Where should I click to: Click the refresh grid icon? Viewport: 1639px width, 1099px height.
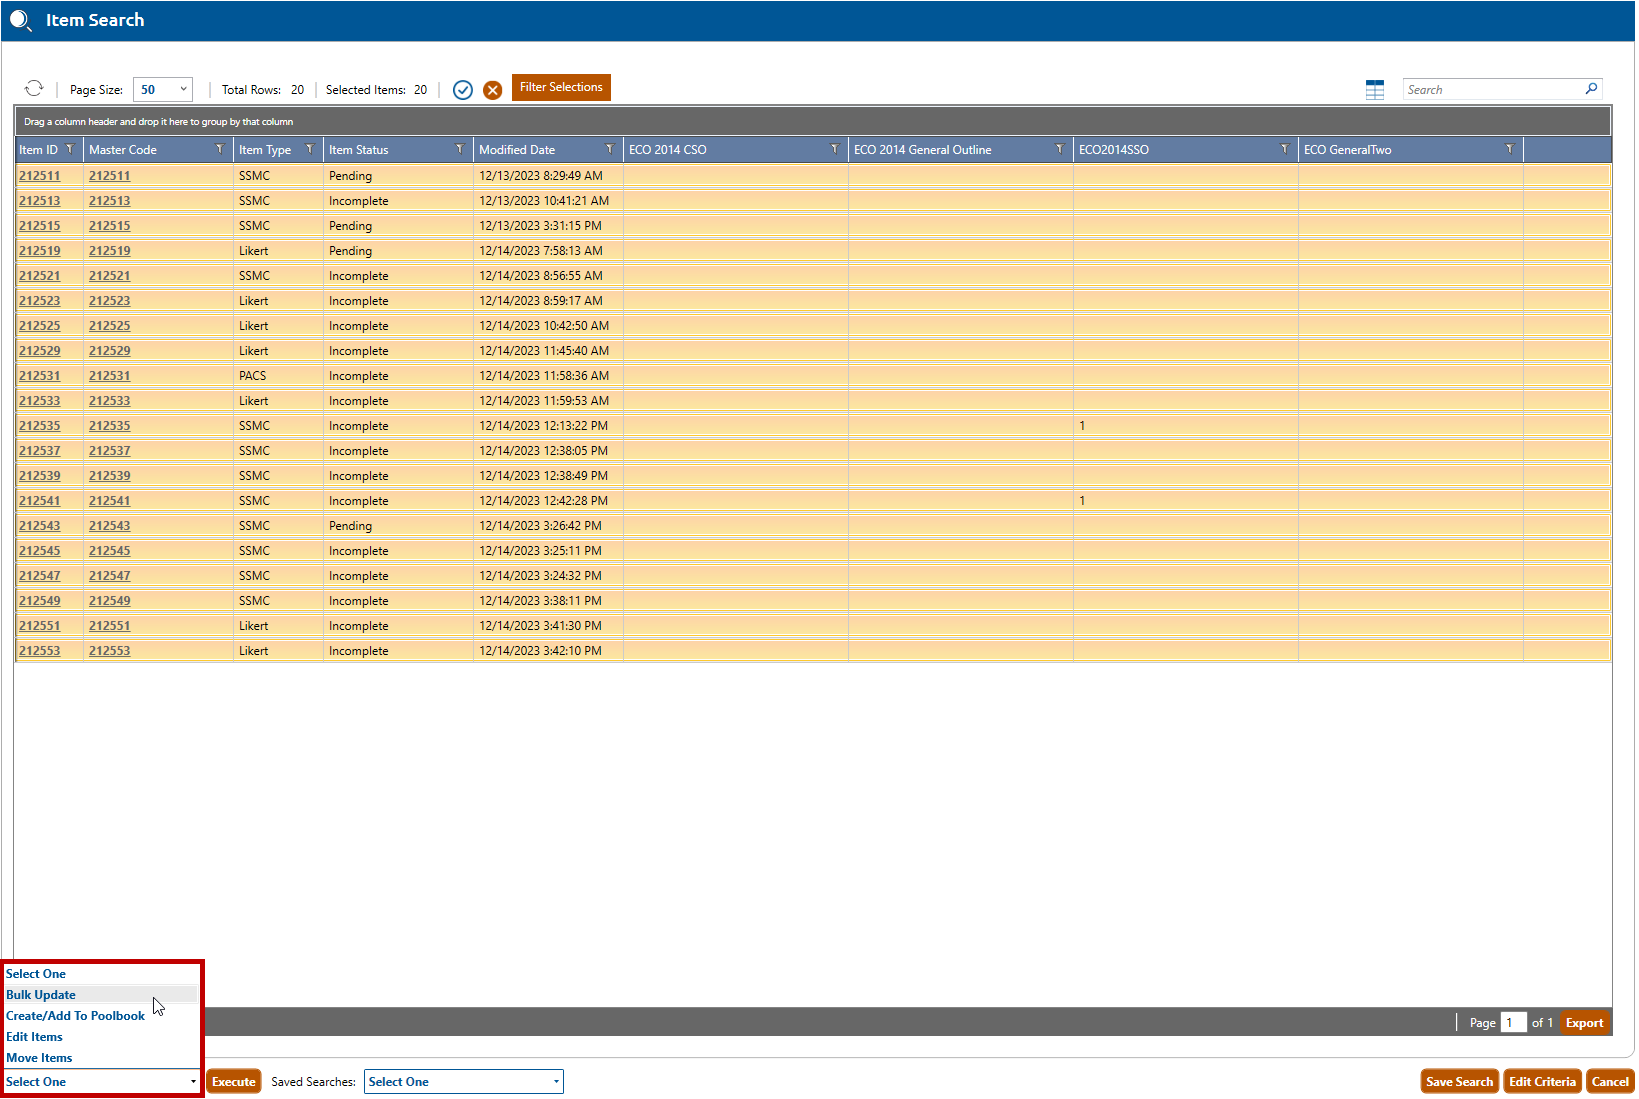tap(34, 89)
